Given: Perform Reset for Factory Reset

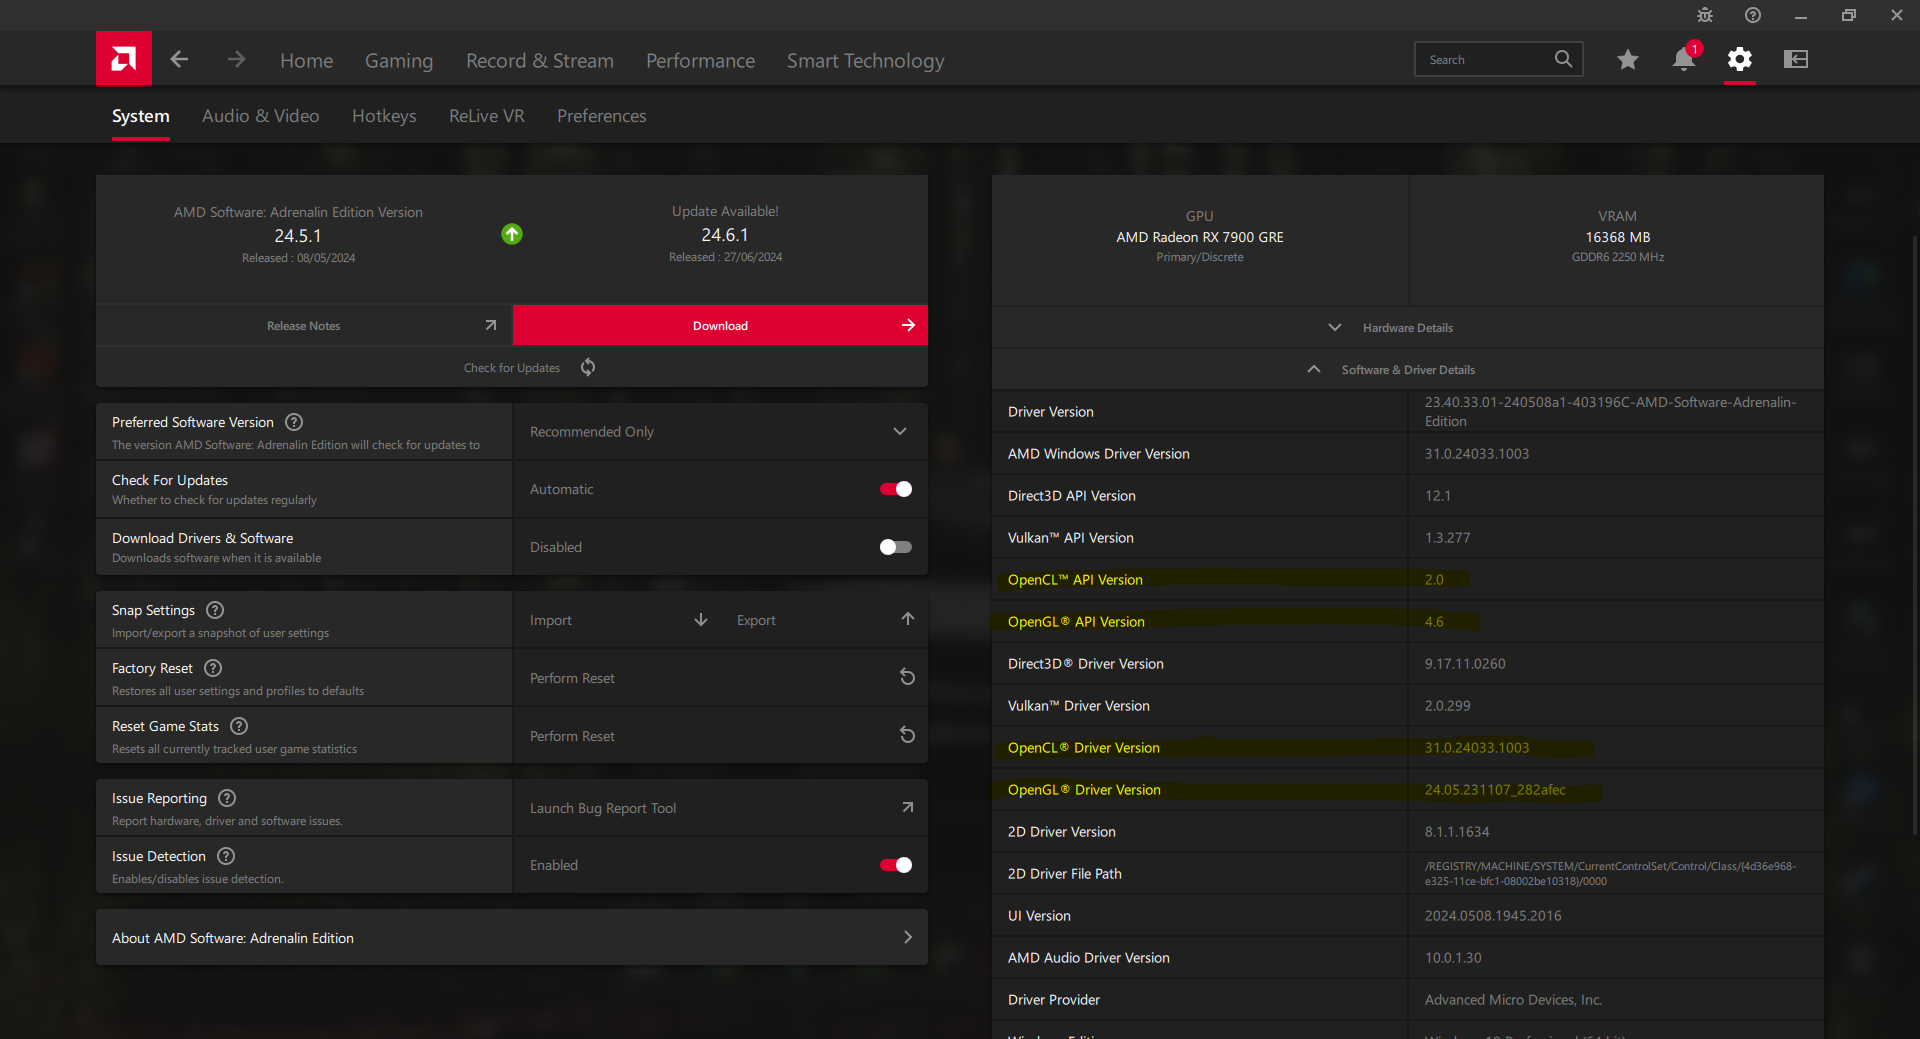Looking at the screenshot, I should pos(720,678).
